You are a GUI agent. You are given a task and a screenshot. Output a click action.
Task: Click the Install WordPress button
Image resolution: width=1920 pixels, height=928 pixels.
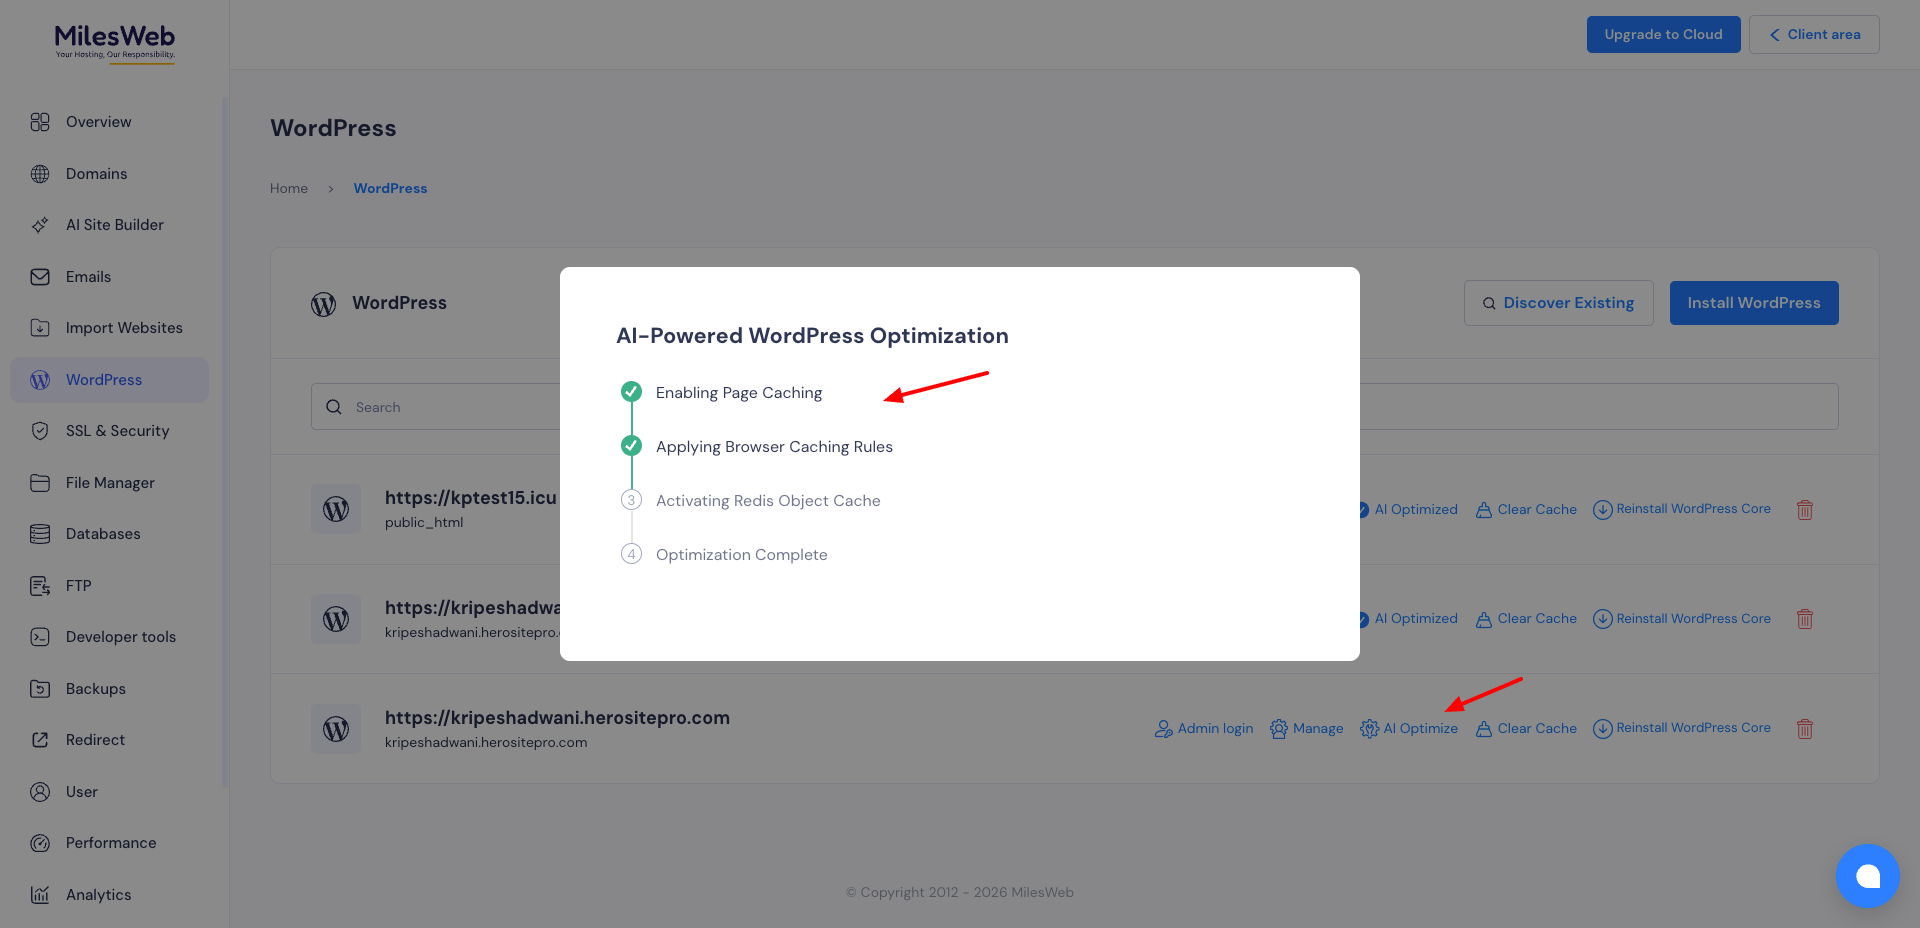[x=1753, y=303]
